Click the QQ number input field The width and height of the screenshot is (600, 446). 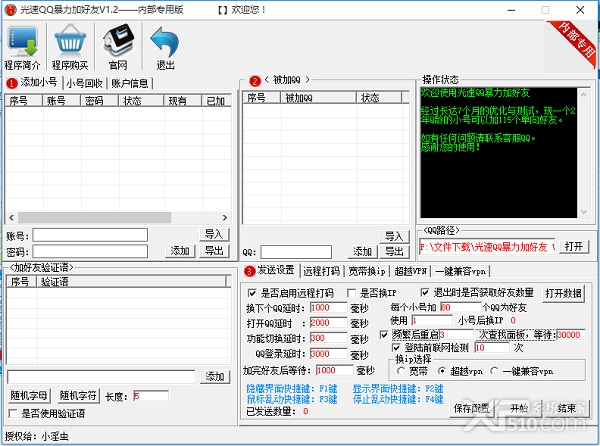[296, 252]
